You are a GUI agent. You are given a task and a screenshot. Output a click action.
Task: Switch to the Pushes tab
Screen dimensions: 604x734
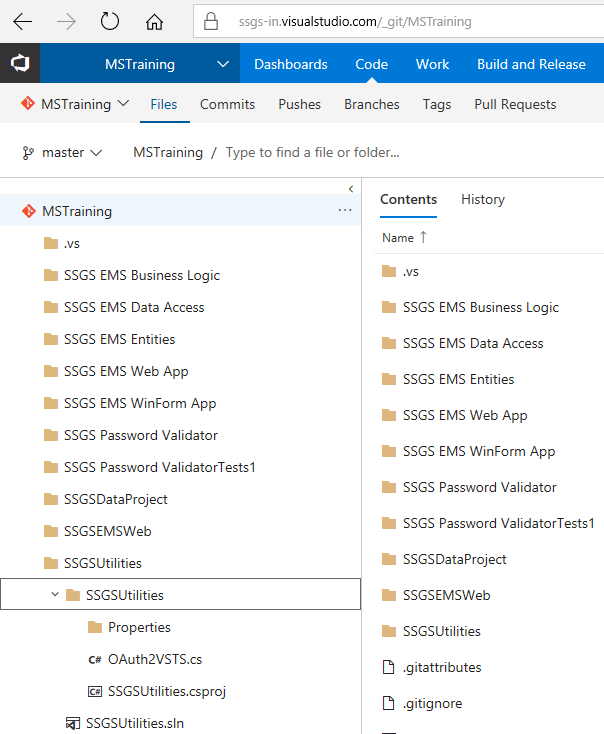[x=300, y=104]
